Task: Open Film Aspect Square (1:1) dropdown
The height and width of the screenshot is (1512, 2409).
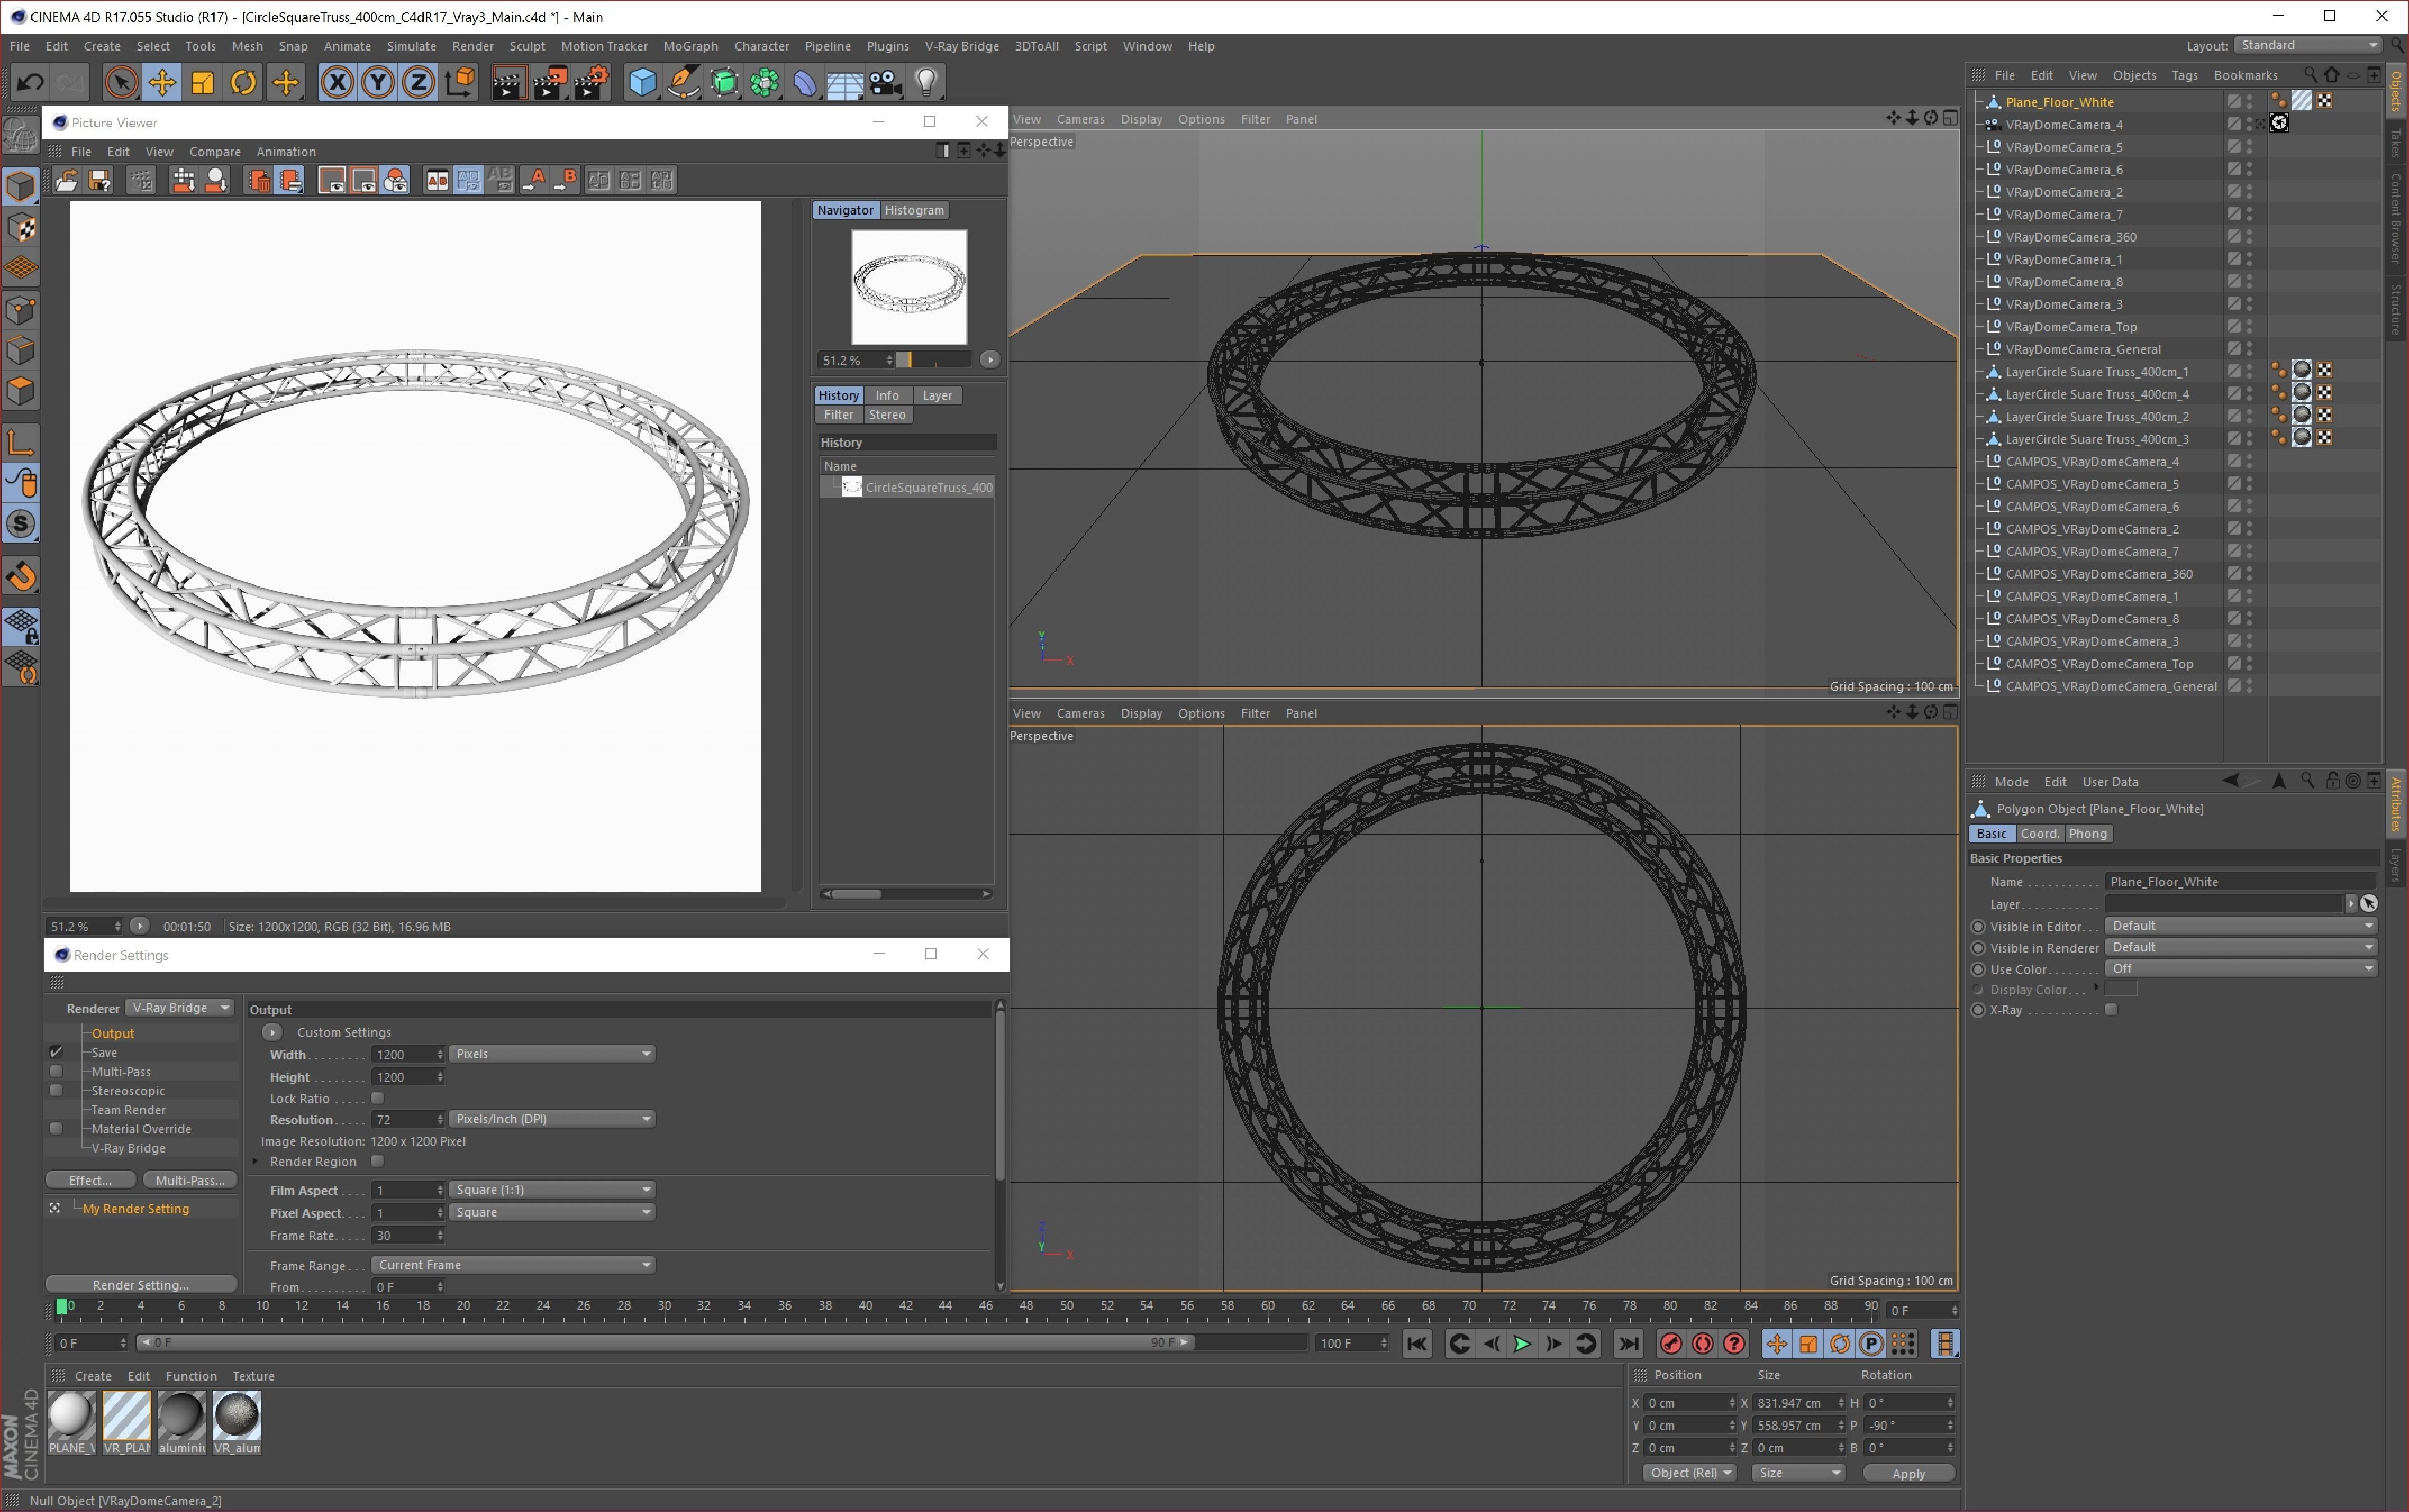Action: point(552,1189)
